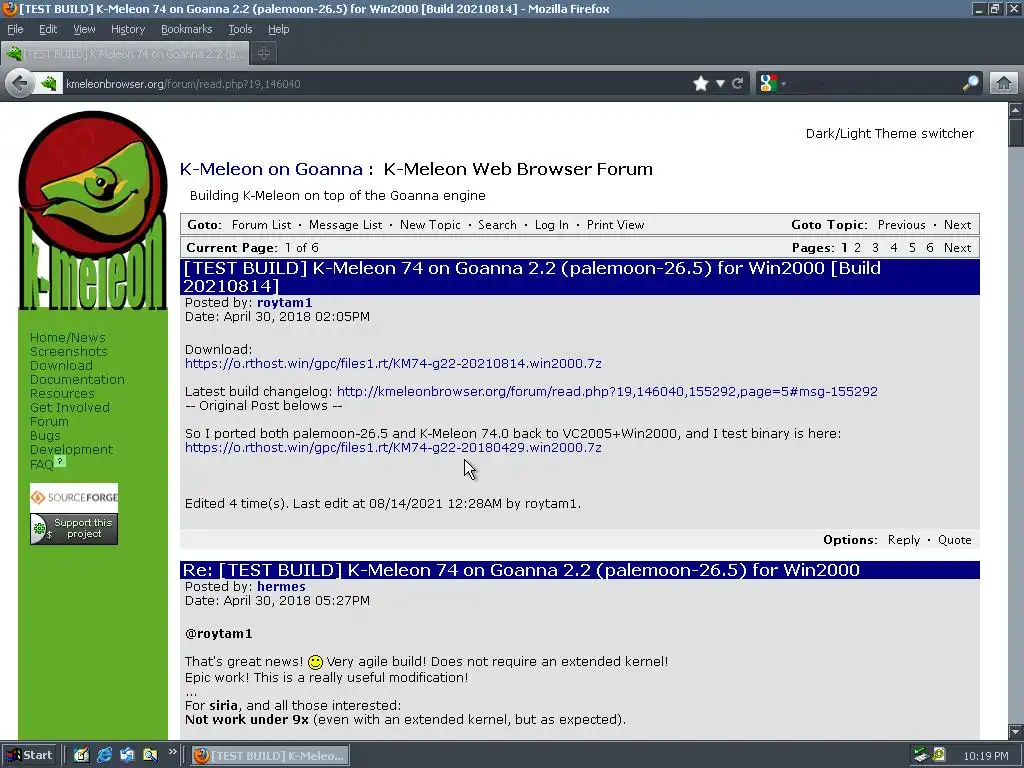Jump to page 6 of the thread
1024x768 pixels.
[x=929, y=248]
